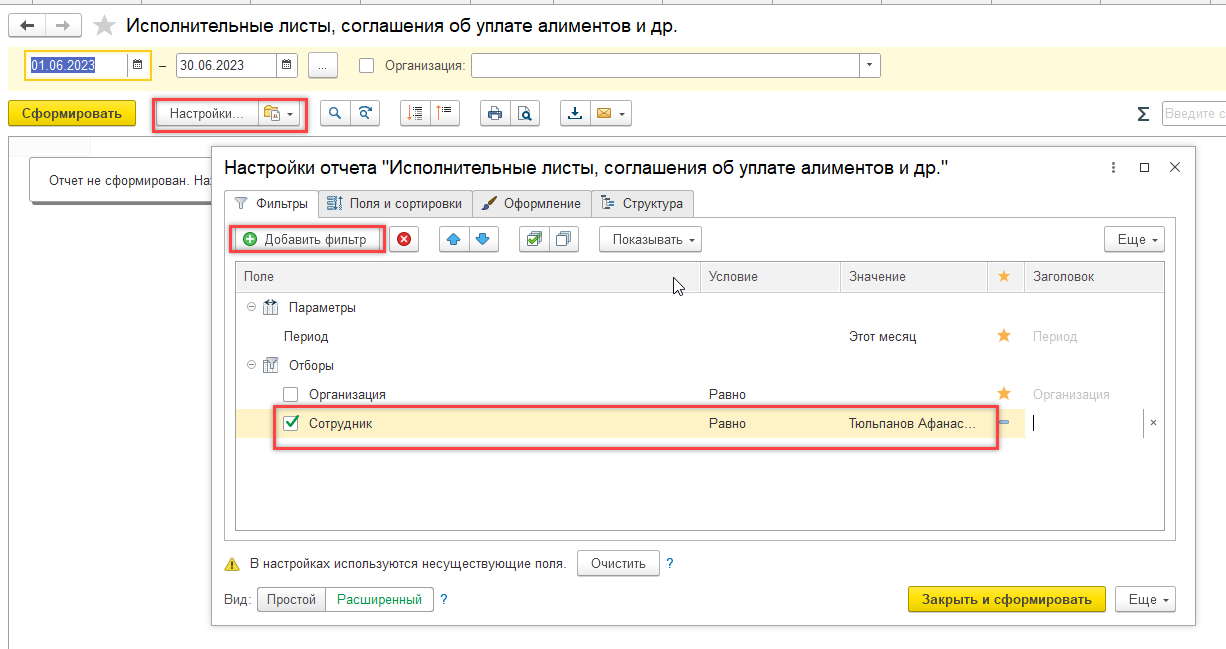1226x649 pixels.
Task: Open the Организация dropdown in header
Action: coord(870,65)
